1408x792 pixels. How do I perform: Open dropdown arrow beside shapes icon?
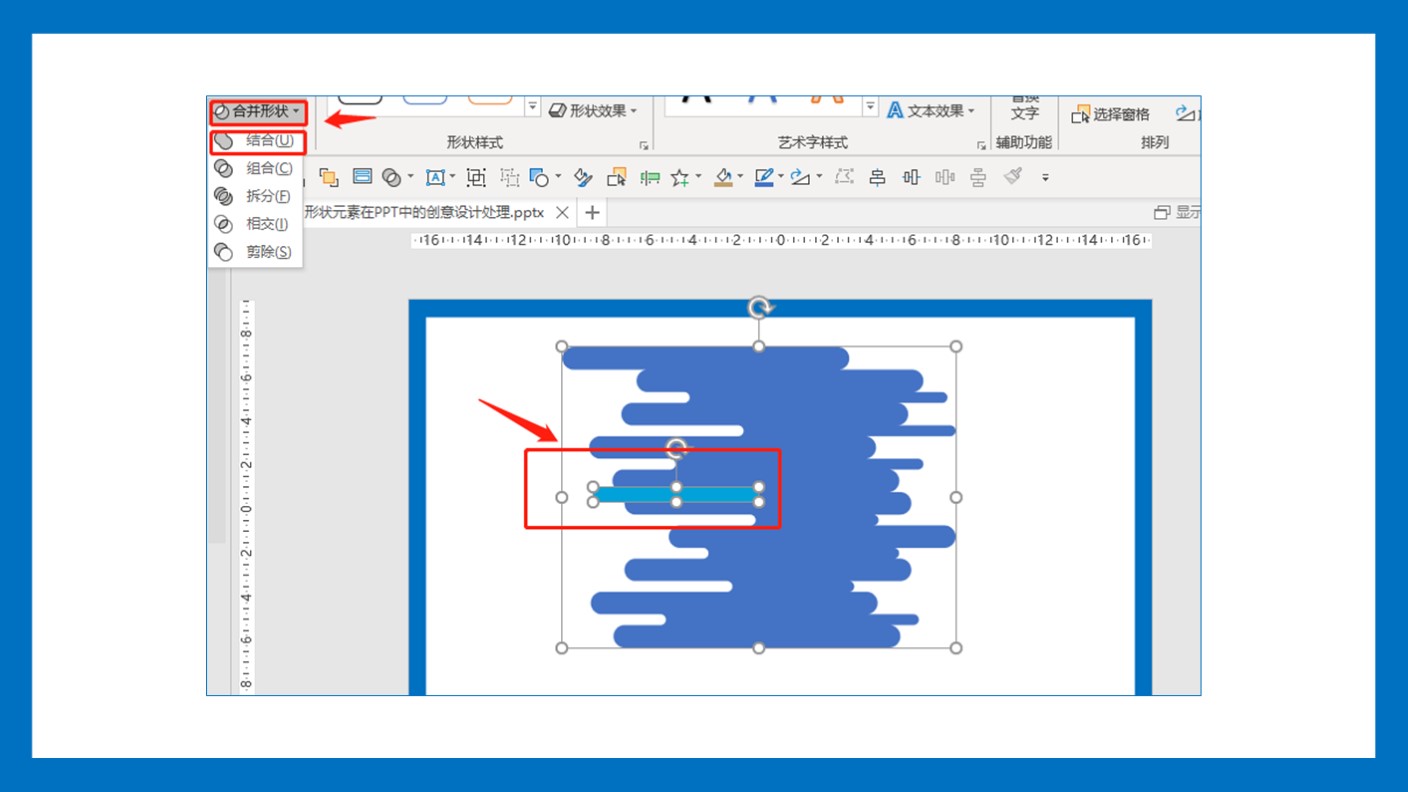pos(558,177)
